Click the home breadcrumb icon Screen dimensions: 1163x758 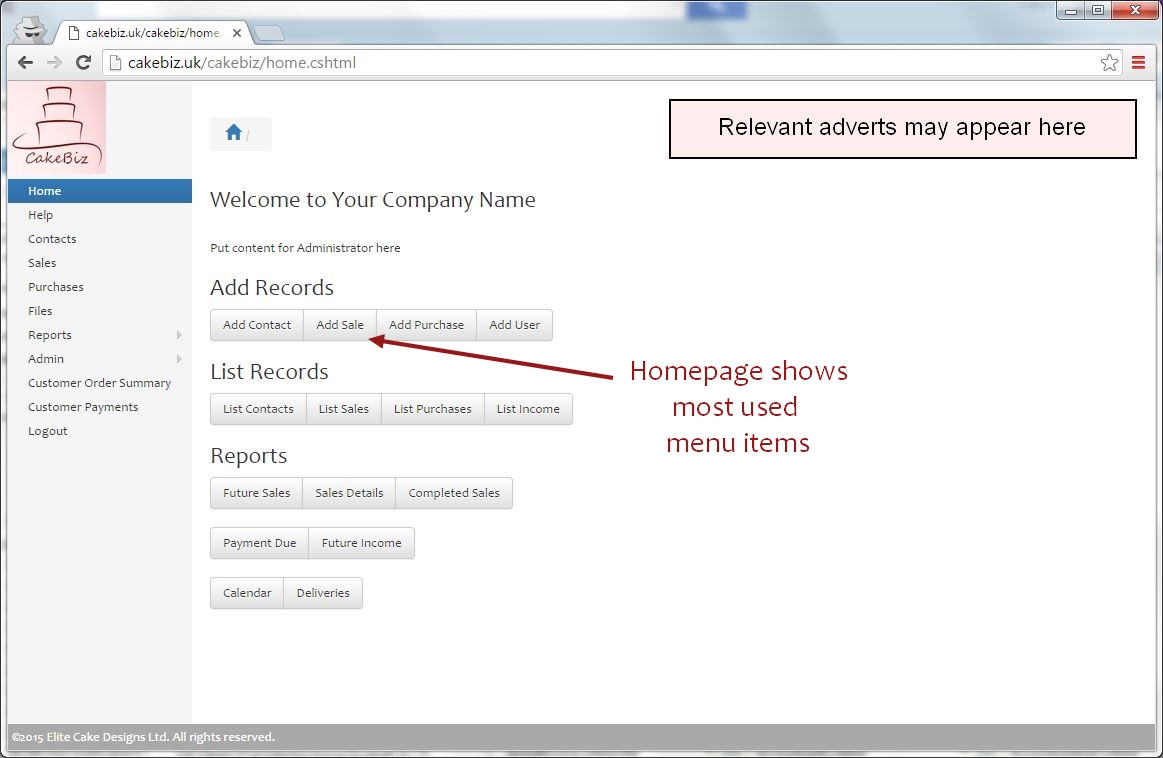[233, 133]
